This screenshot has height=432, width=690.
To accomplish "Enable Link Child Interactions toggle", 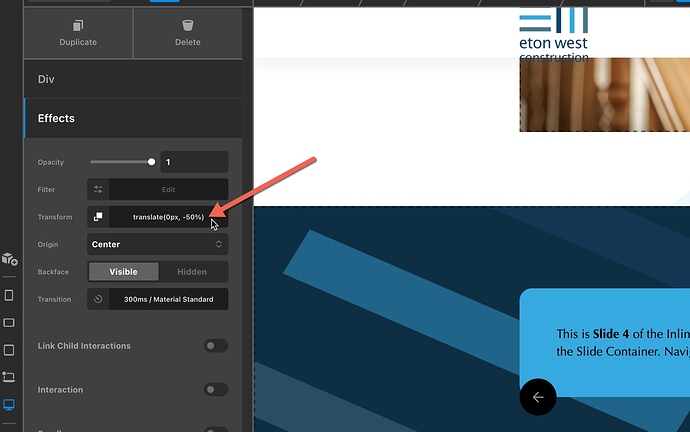I will point(215,346).
